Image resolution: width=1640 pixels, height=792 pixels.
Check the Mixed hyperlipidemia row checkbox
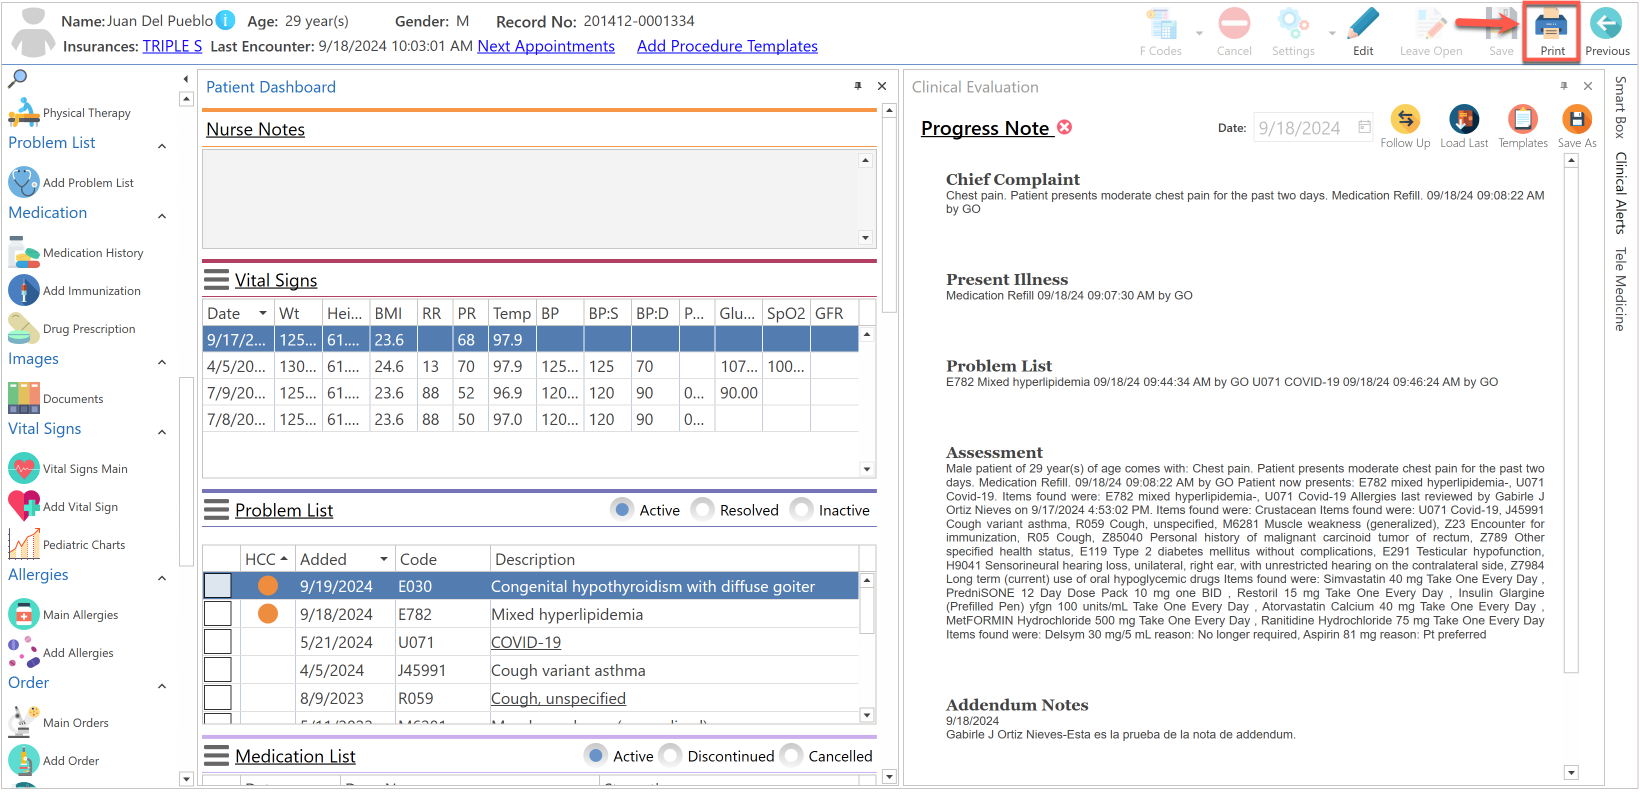[217, 613]
